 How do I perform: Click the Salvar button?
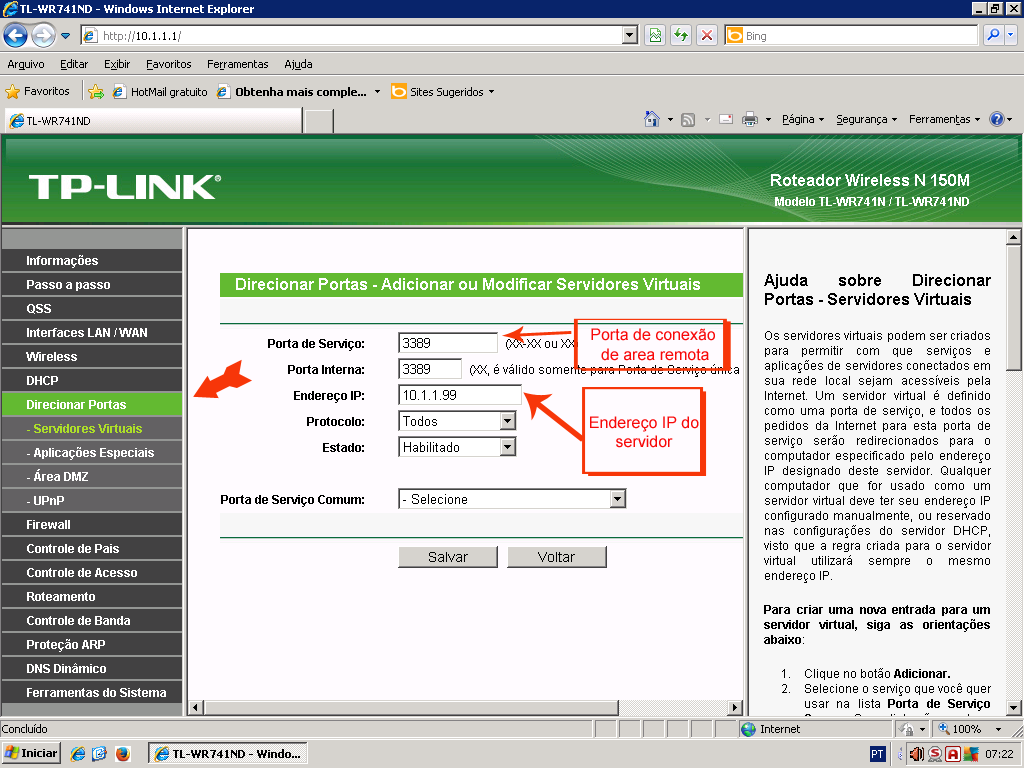(x=448, y=557)
